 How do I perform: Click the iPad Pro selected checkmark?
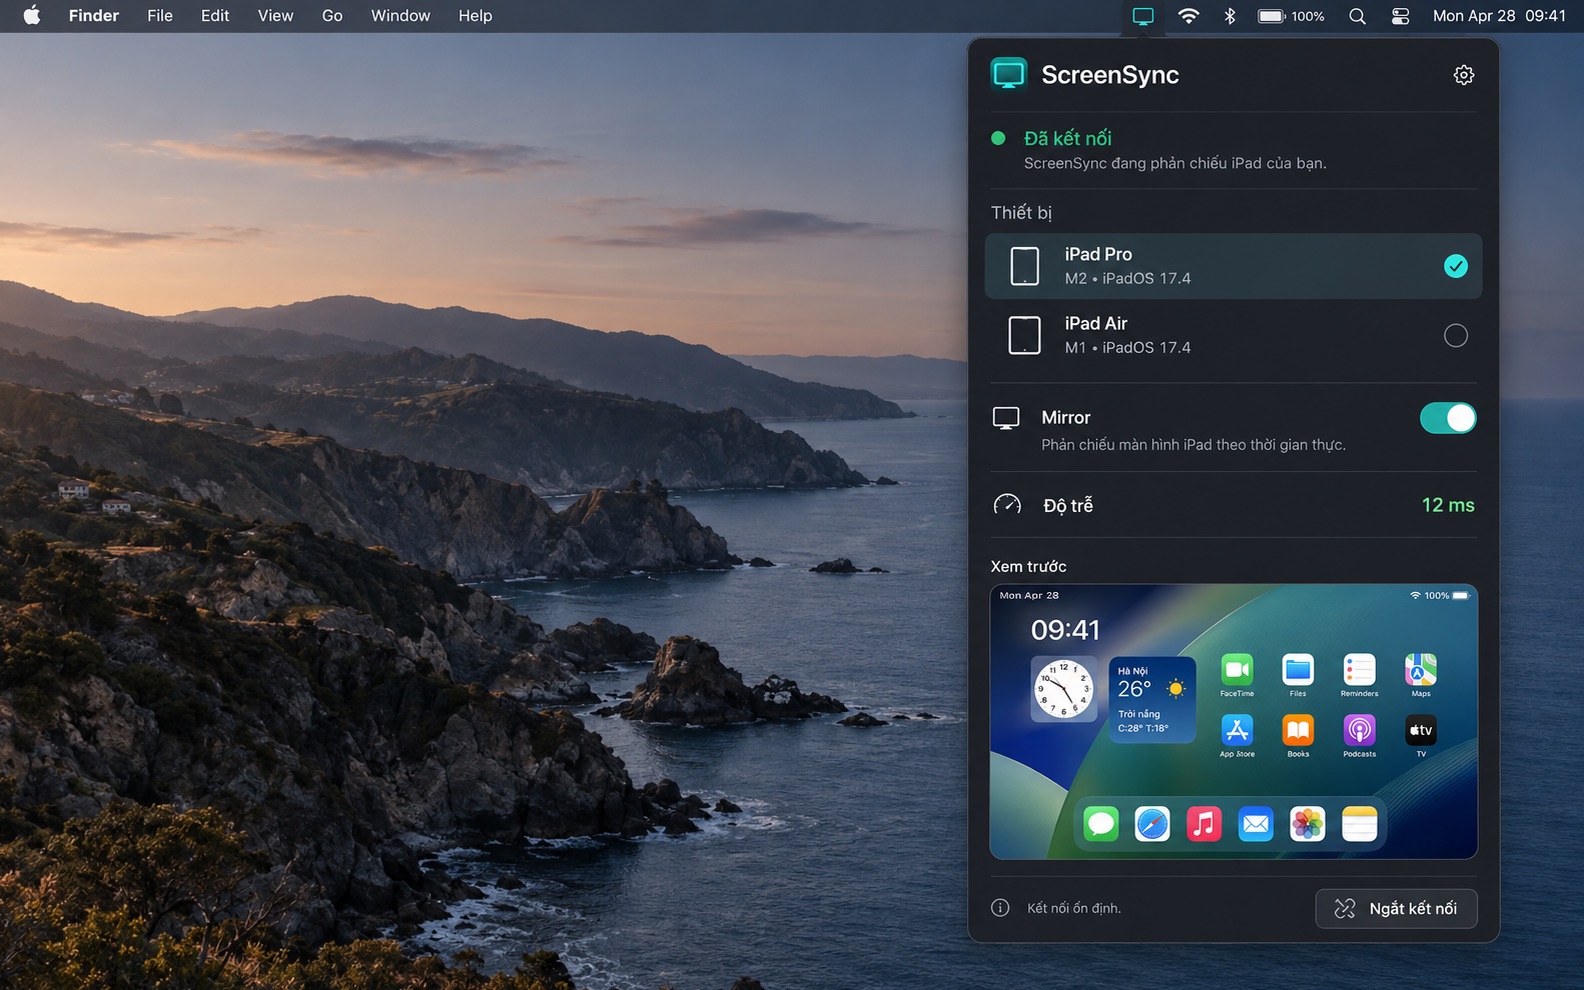[x=1456, y=266]
